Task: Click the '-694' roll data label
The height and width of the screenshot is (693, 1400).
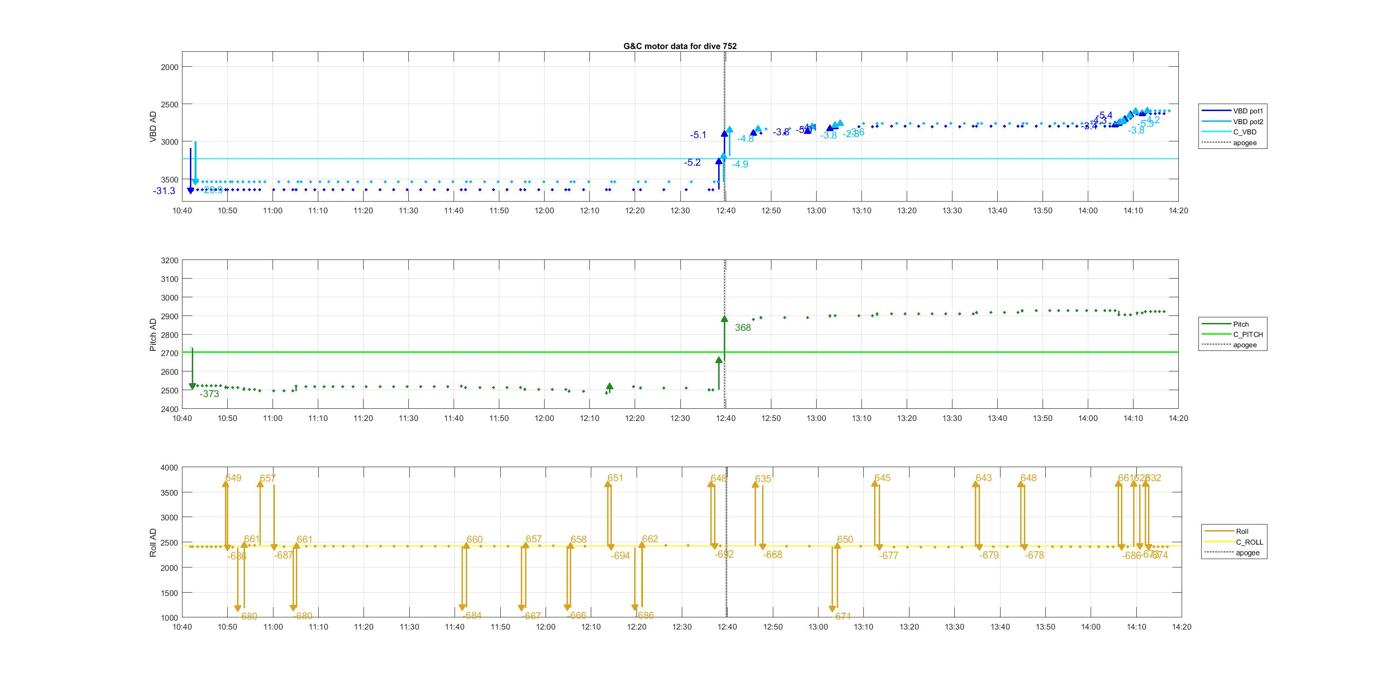Action: click(x=621, y=555)
